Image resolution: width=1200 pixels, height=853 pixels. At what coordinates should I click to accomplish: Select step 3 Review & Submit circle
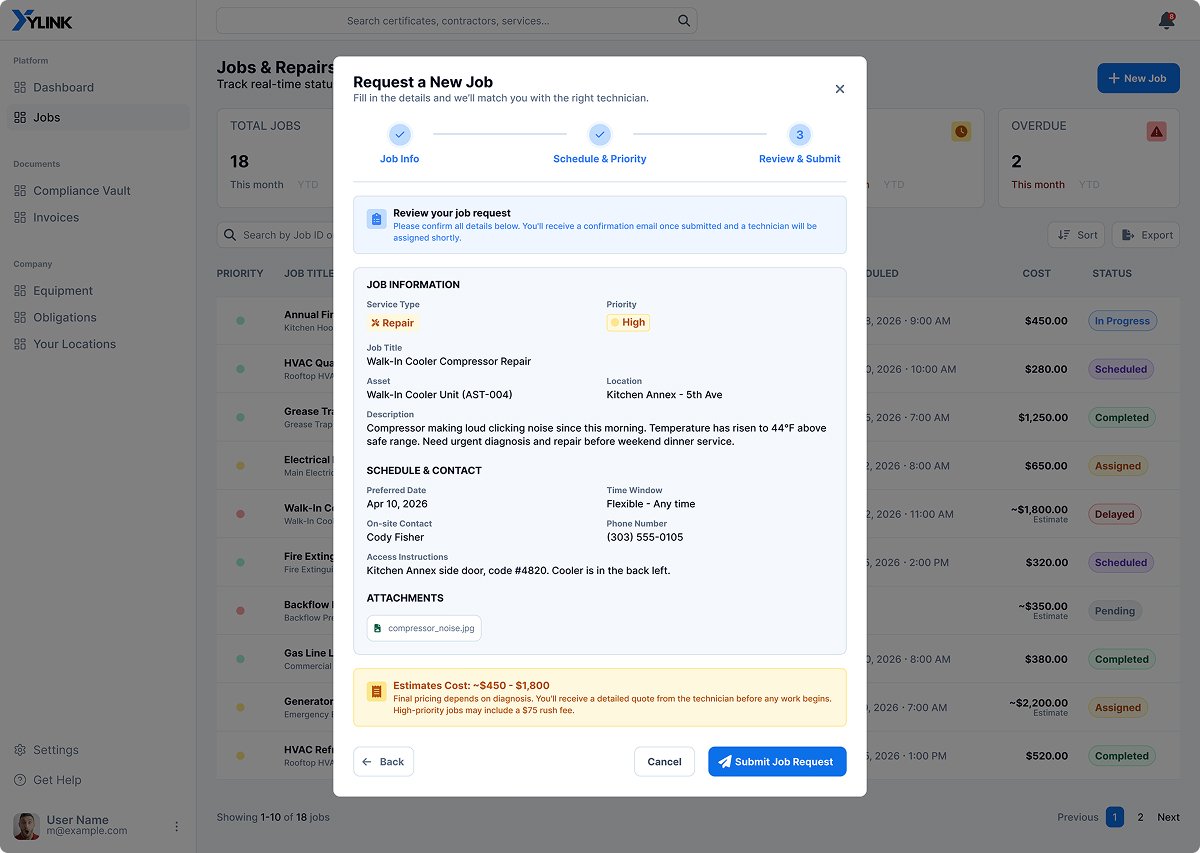800,134
